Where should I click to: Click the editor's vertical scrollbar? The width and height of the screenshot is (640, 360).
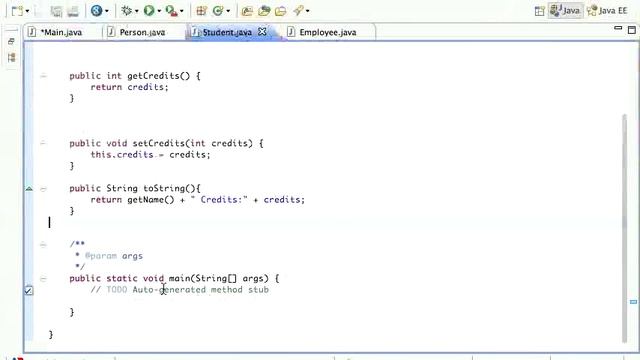tap(624, 228)
